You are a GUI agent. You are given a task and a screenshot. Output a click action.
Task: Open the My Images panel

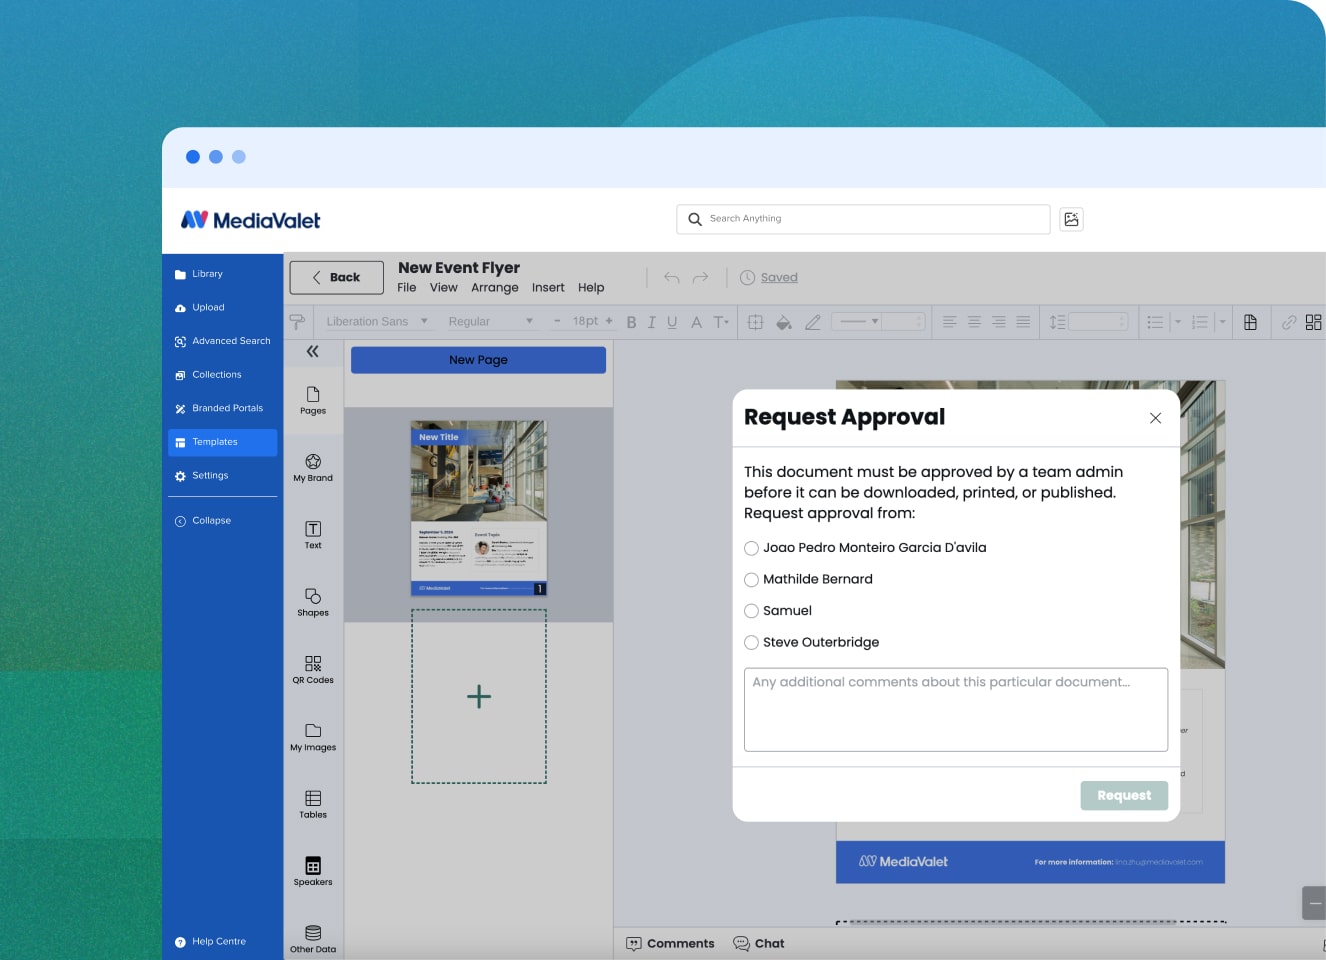point(312,735)
